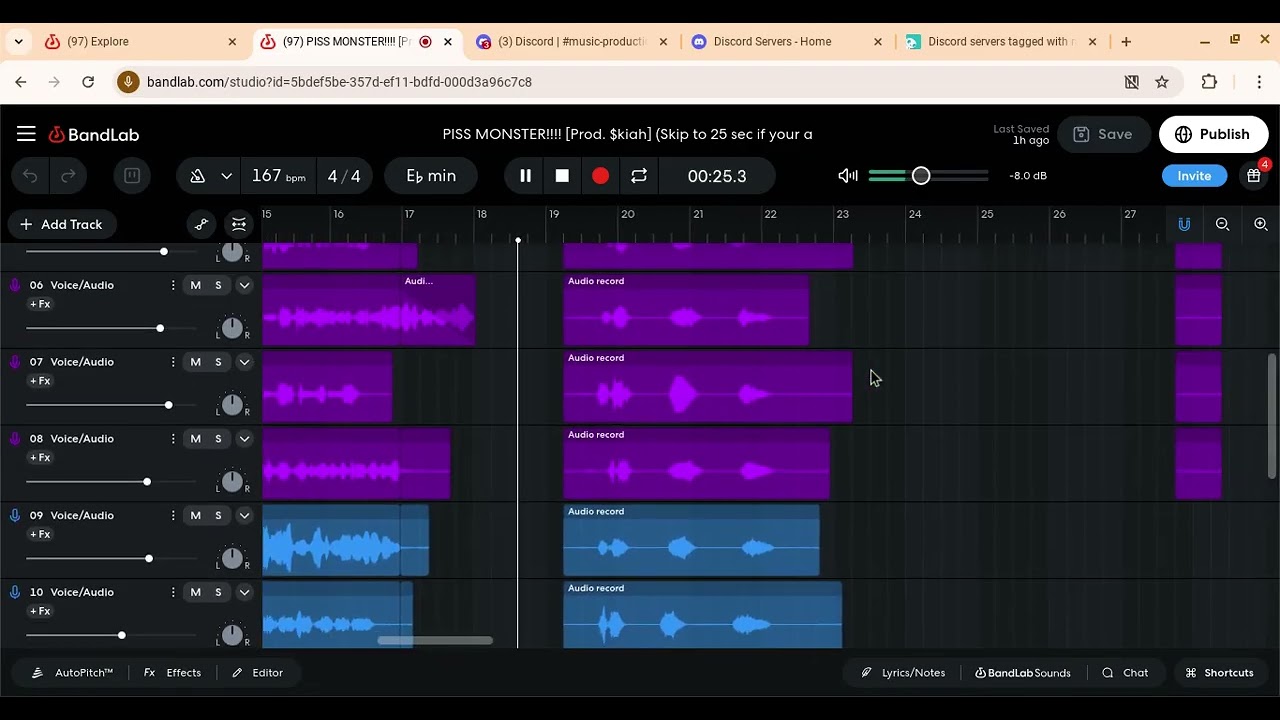The width and height of the screenshot is (1280, 720).
Task: Toggle the metronome icon
Action: 197,176
